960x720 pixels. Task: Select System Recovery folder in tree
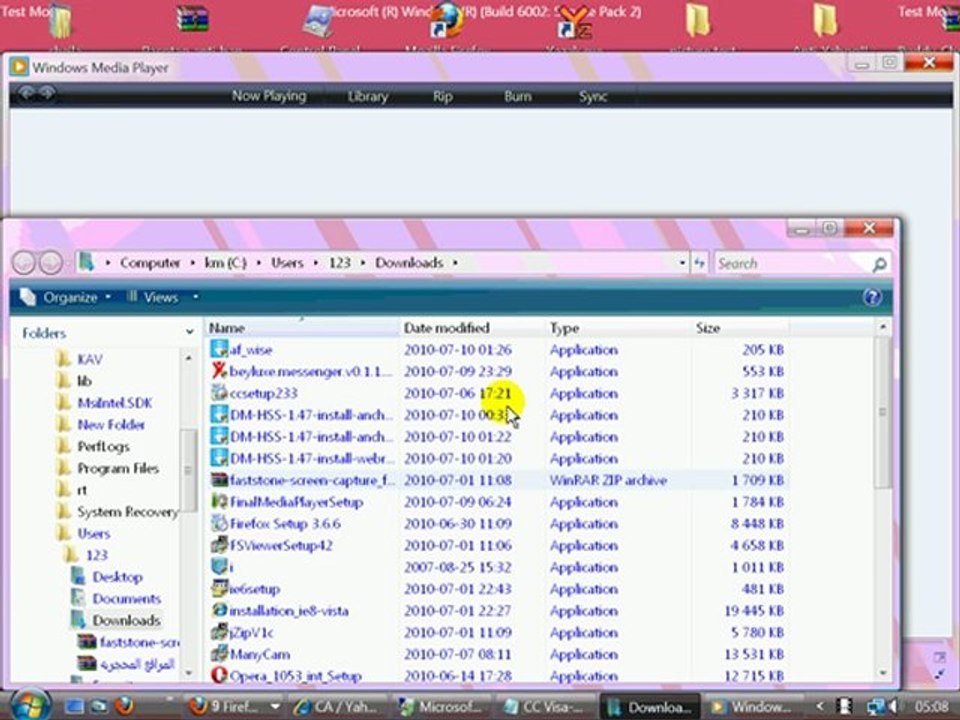pos(127,512)
